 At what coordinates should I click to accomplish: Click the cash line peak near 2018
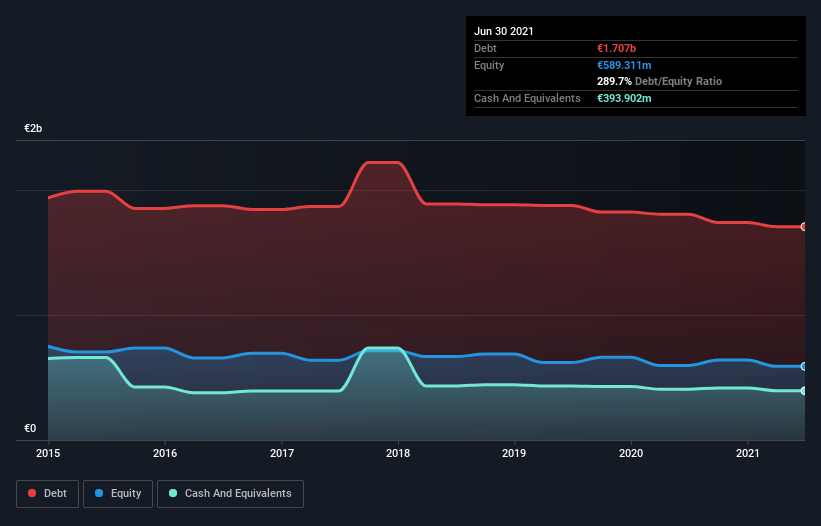[383, 348]
